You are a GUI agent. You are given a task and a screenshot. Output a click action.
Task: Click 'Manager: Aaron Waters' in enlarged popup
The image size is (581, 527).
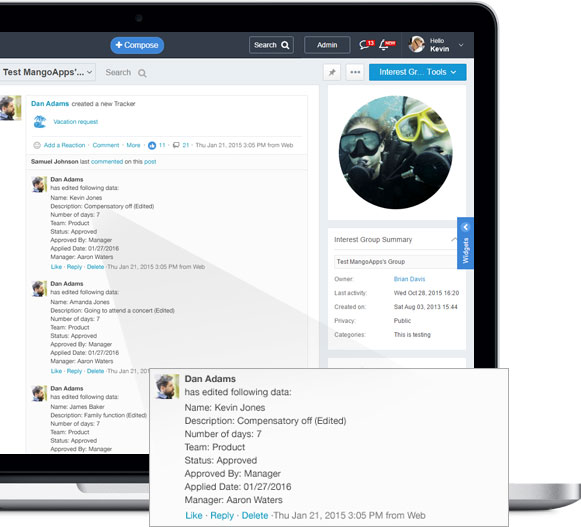(233, 500)
